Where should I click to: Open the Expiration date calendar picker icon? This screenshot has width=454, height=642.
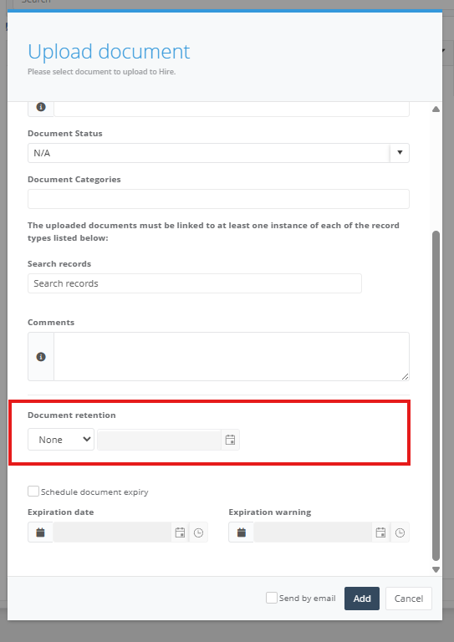tap(180, 533)
